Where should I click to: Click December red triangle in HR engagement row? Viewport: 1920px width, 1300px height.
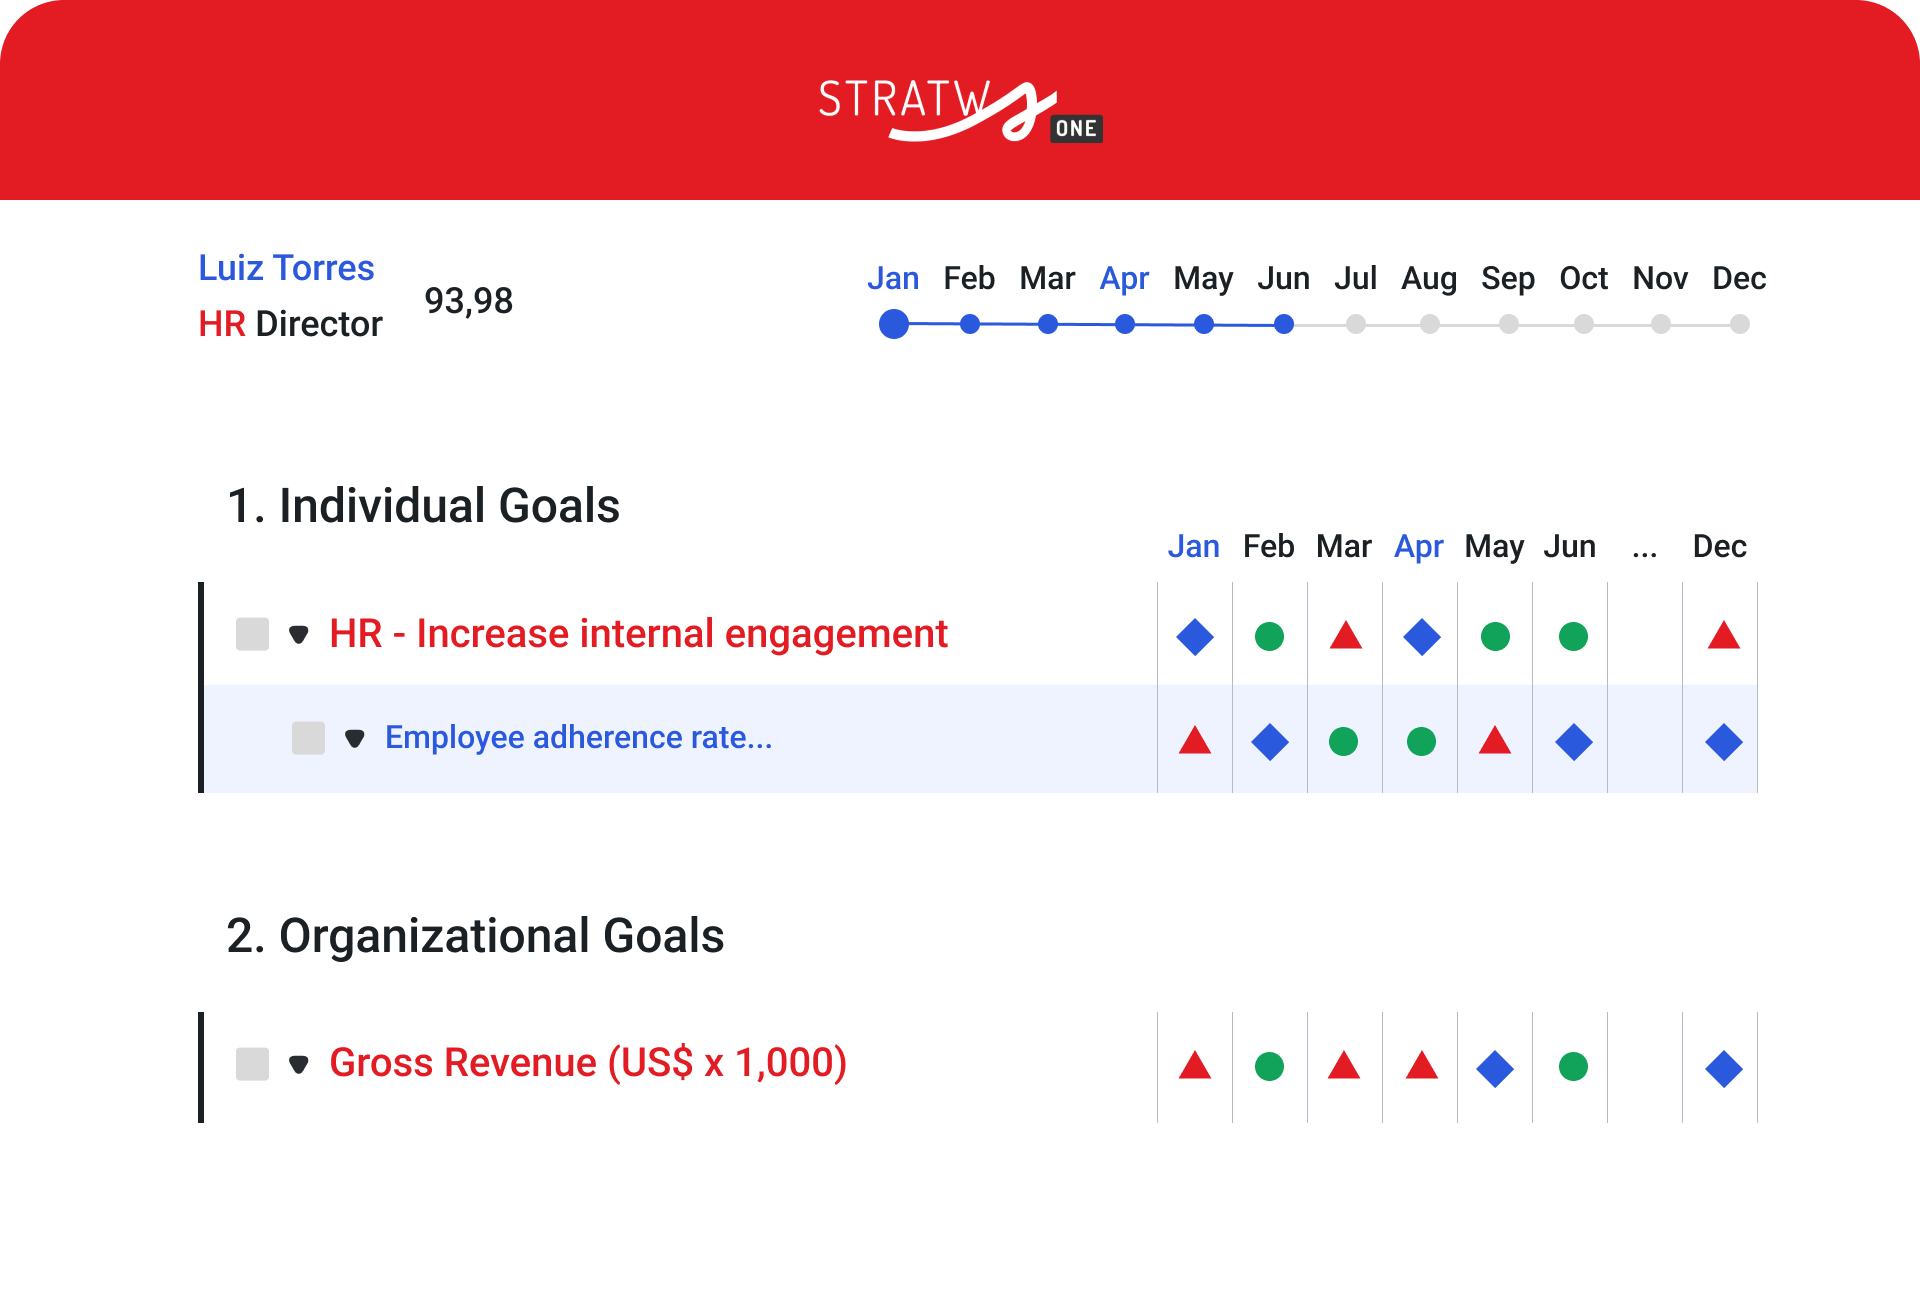pyautogui.click(x=1723, y=636)
